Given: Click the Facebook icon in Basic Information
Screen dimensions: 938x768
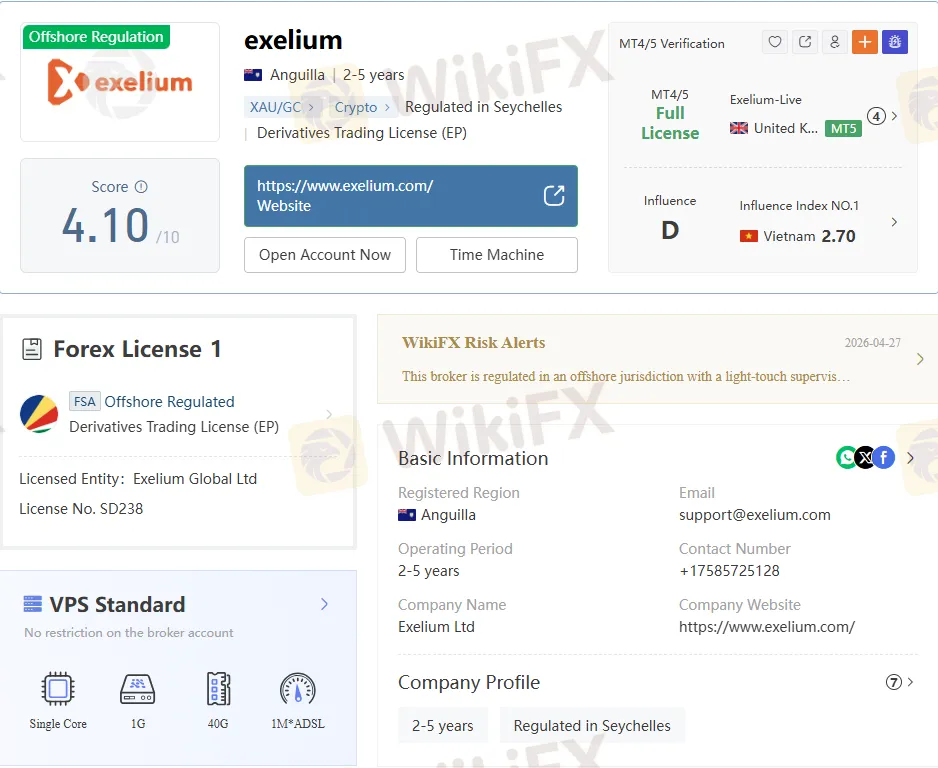Looking at the screenshot, I should point(884,458).
